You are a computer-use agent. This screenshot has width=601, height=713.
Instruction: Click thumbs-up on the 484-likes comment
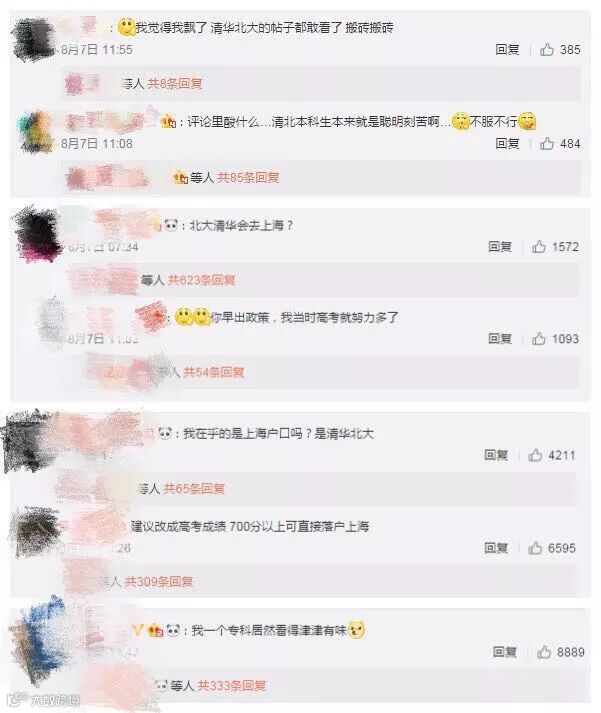[546, 143]
